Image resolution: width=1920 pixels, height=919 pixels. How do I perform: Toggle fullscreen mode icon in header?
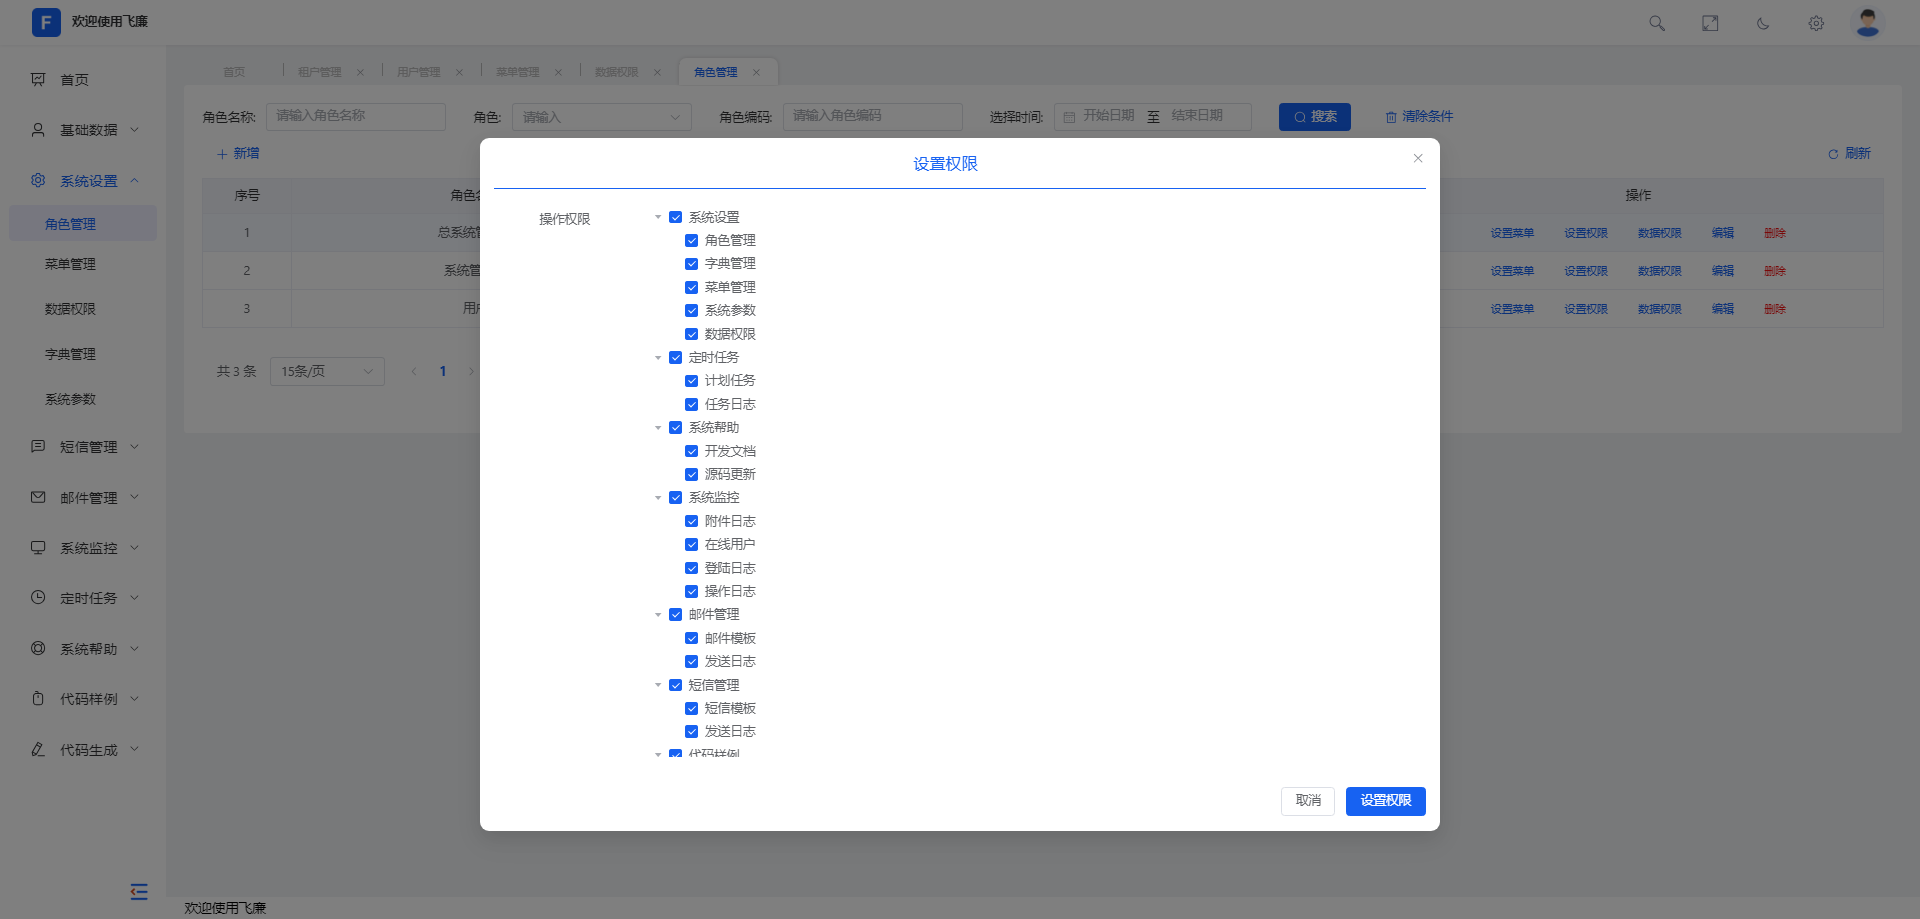pos(1710,23)
